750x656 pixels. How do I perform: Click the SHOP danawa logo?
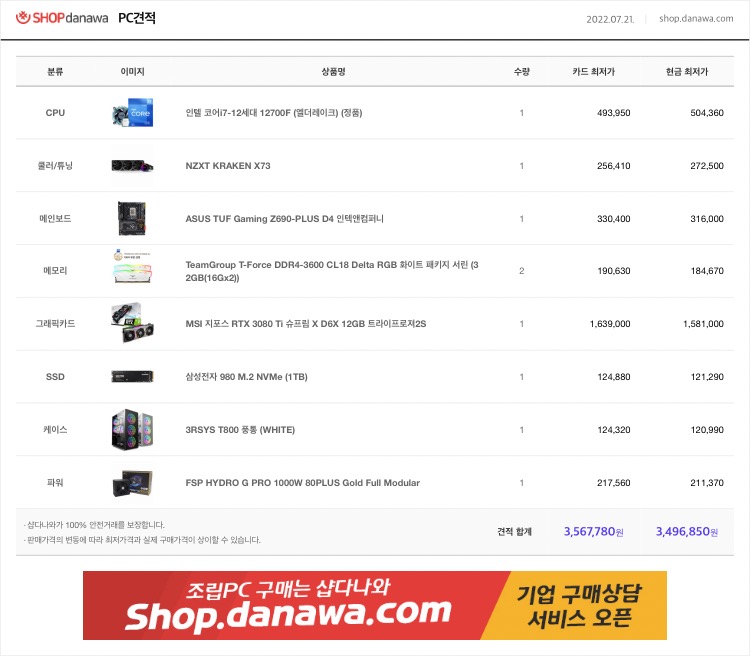[62, 18]
